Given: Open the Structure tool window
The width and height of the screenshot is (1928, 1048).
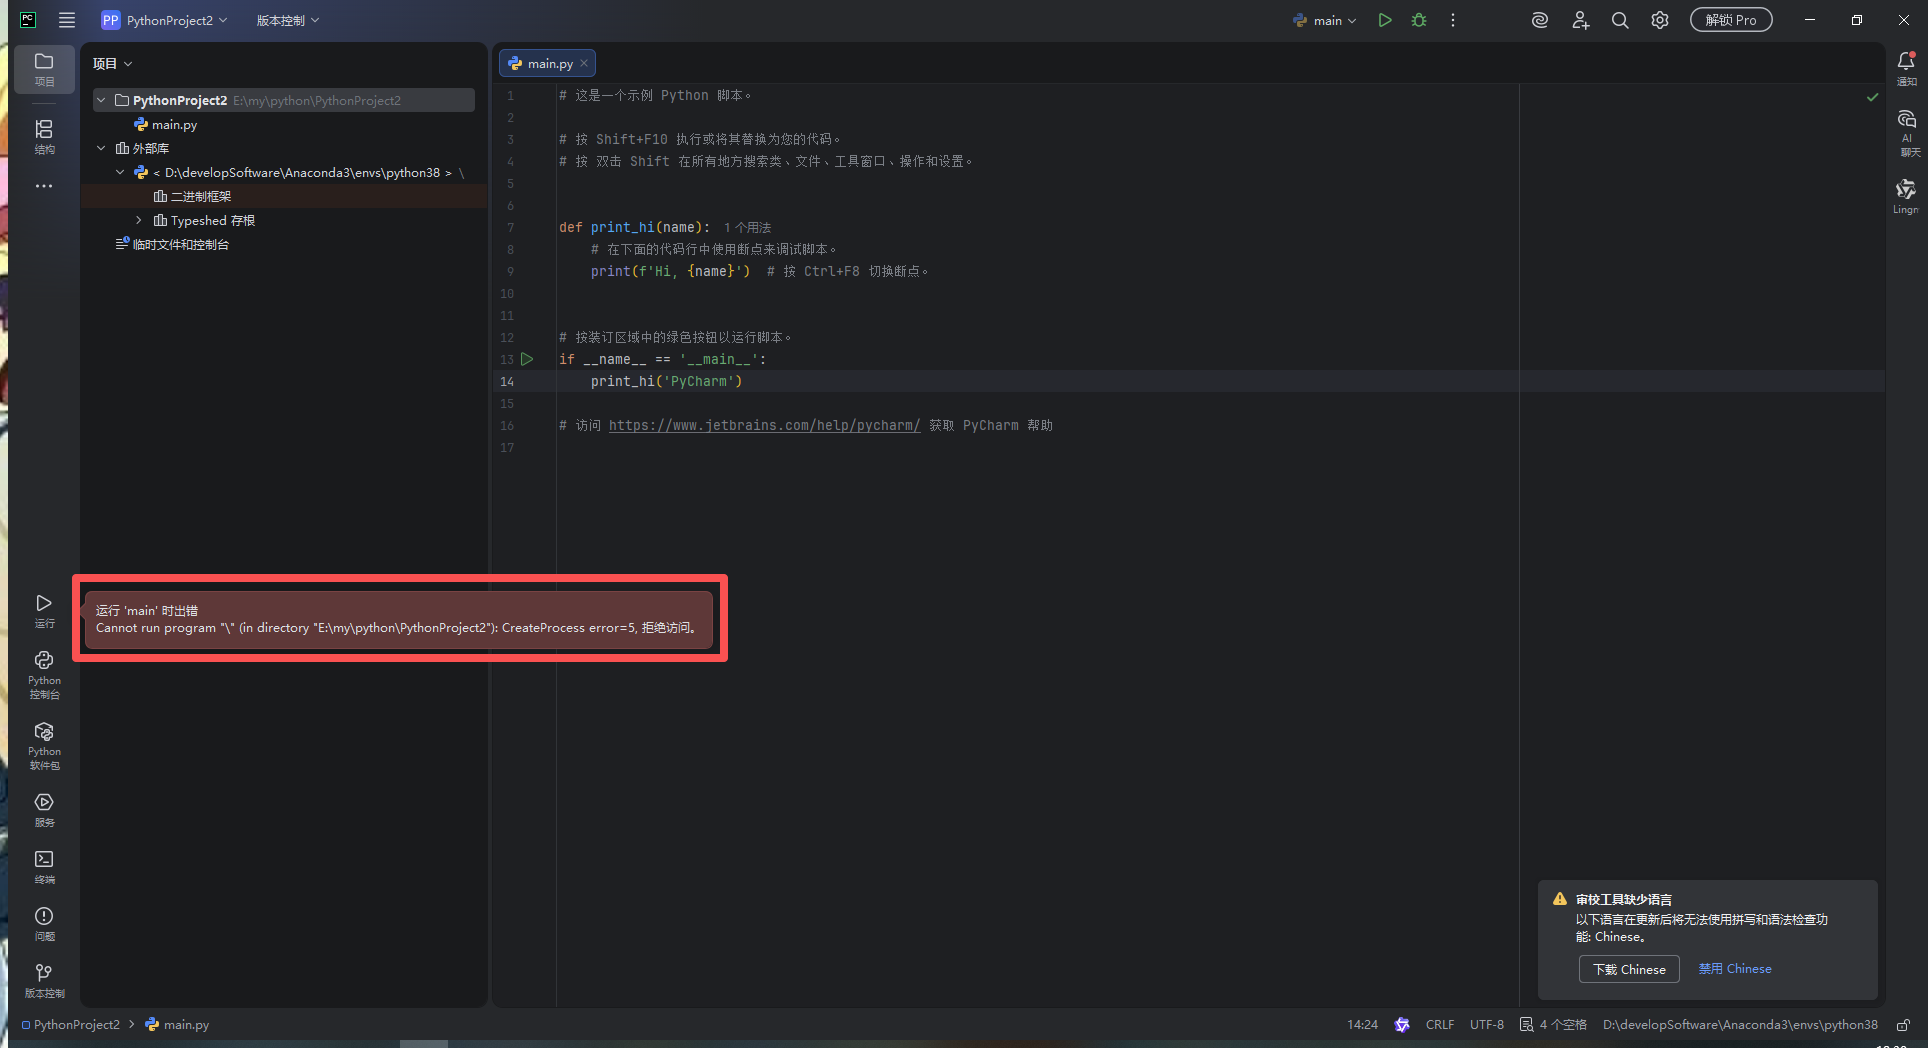Looking at the screenshot, I should point(44,137).
